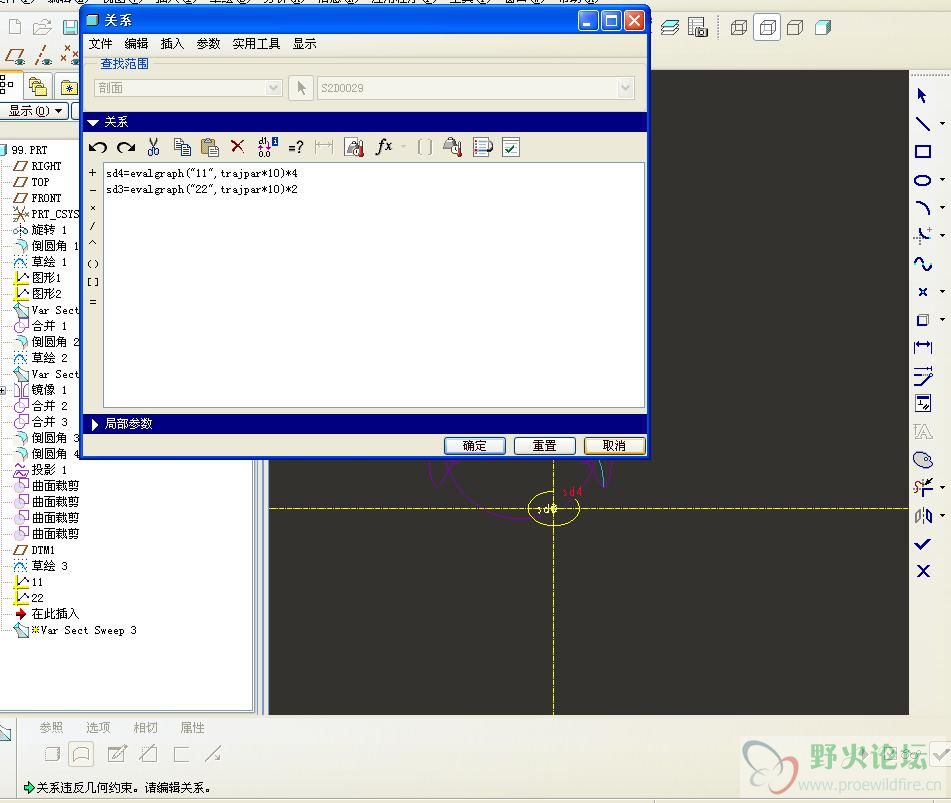Switch to no hidden display style
951x803 pixels.
click(795, 27)
